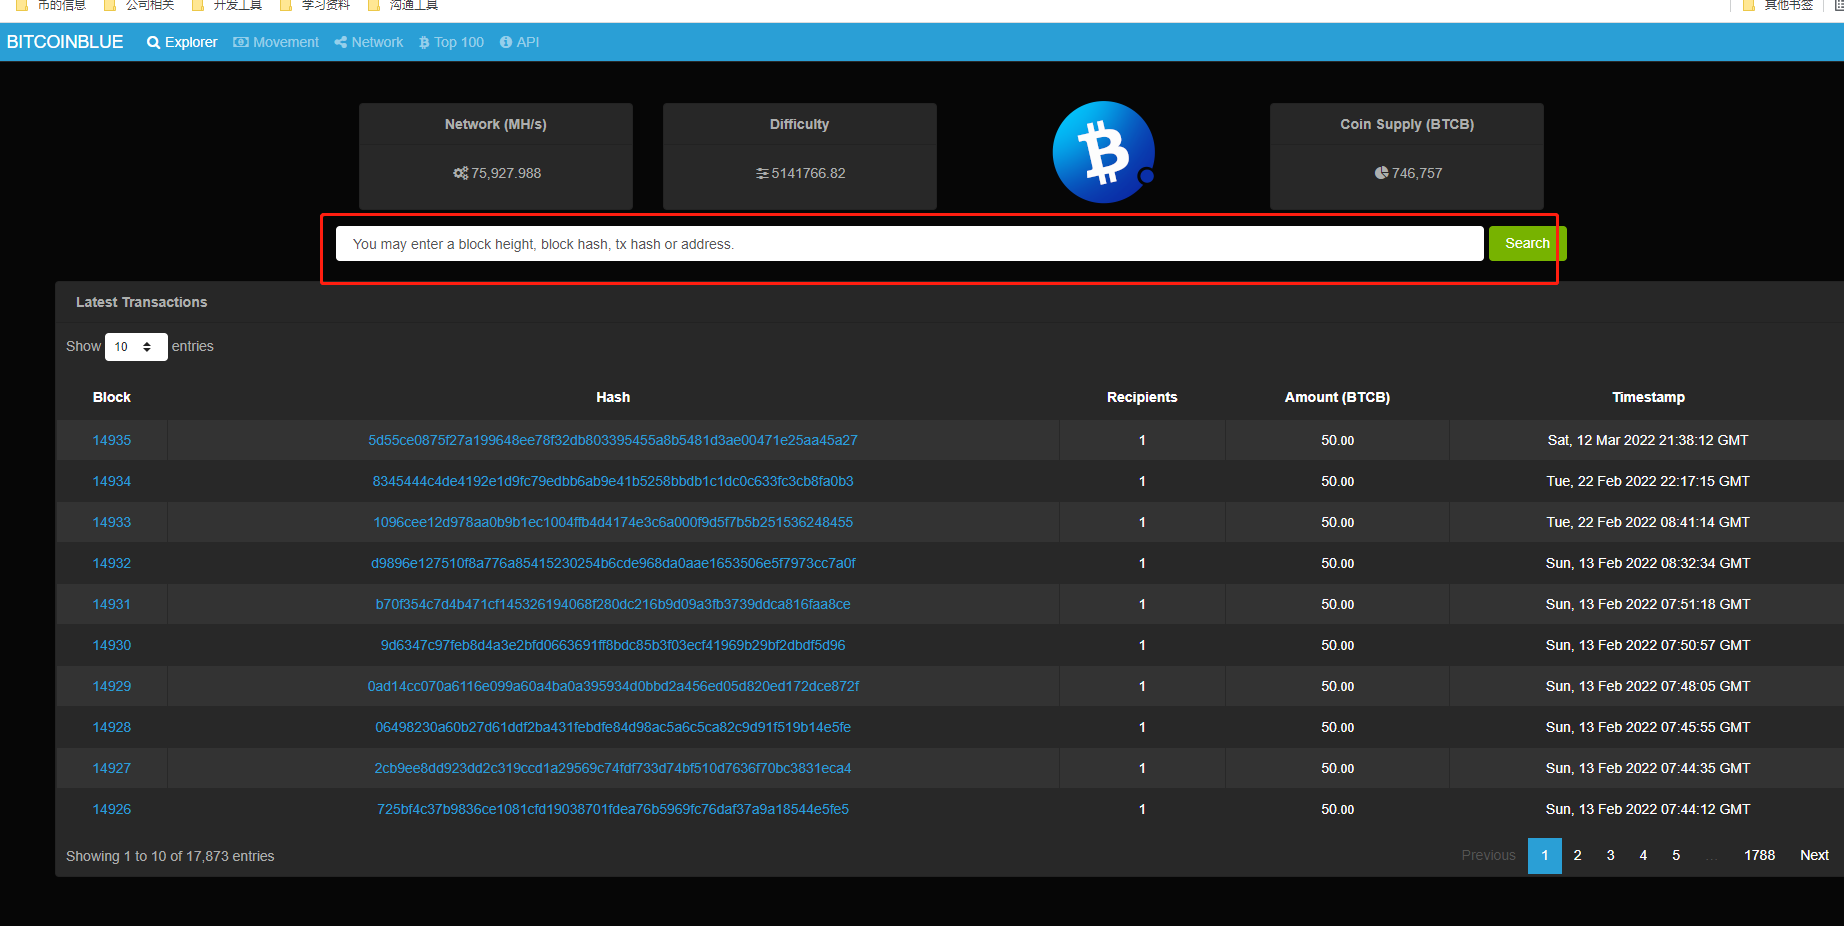Open block 14935 link
The width and height of the screenshot is (1844, 926).
pyautogui.click(x=112, y=440)
